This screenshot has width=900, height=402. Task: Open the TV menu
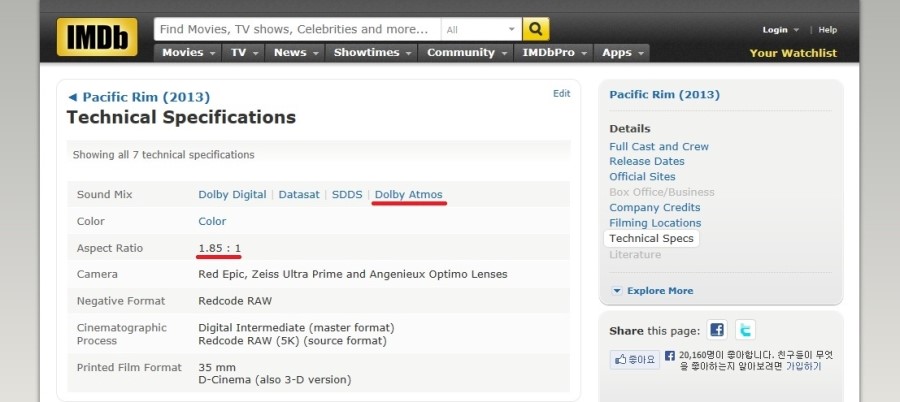[243, 53]
